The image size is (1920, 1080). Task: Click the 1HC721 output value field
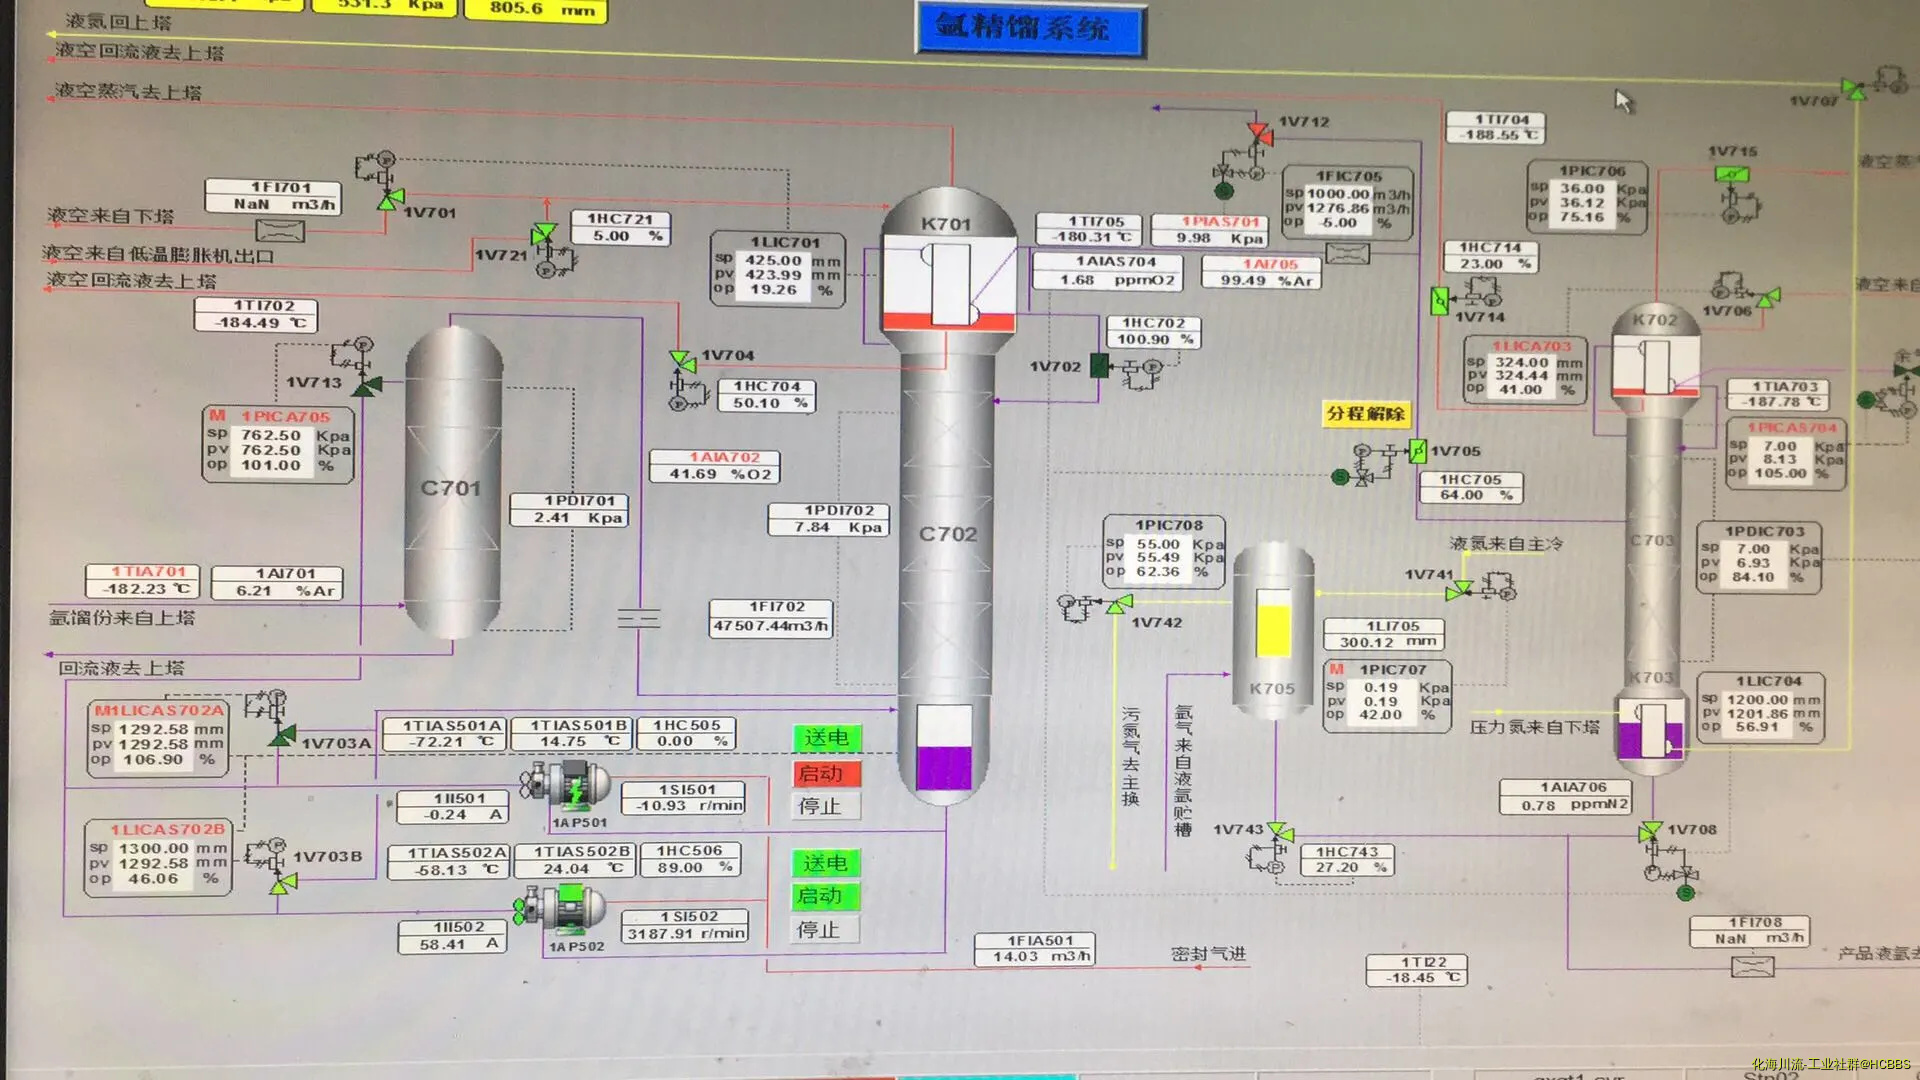619,237
